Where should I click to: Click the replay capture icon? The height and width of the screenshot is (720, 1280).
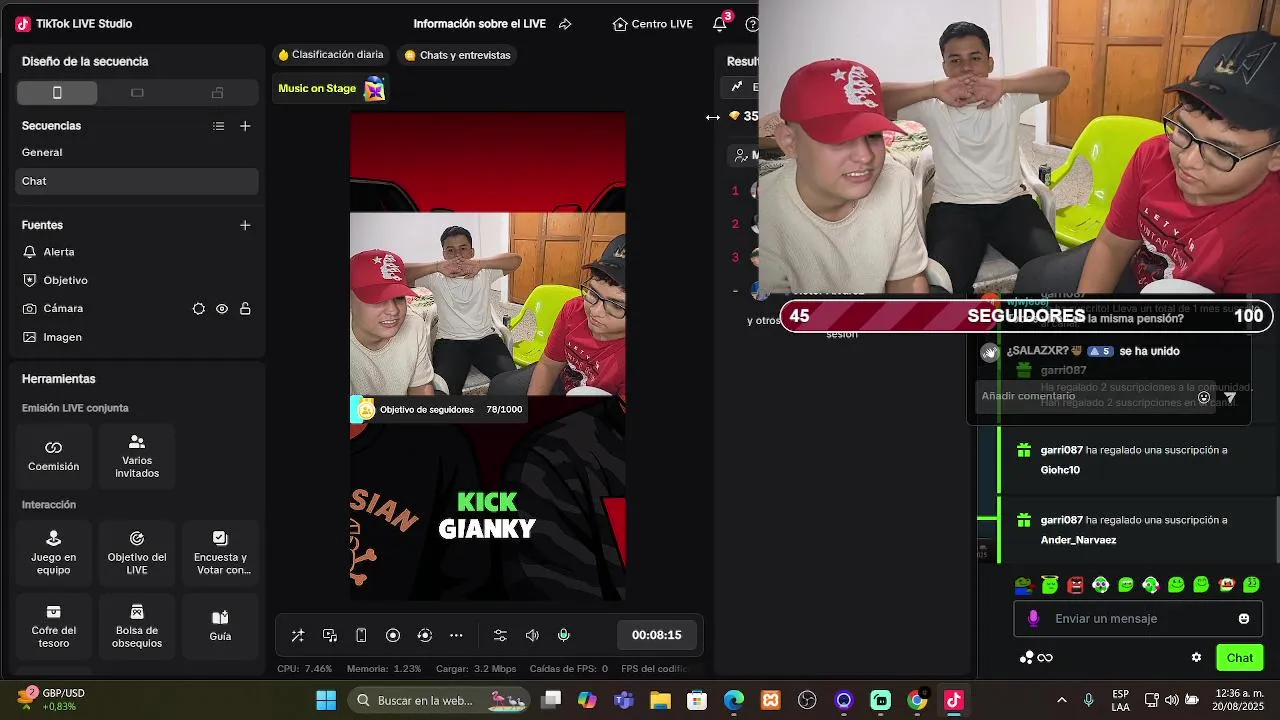tap(425, 635)
